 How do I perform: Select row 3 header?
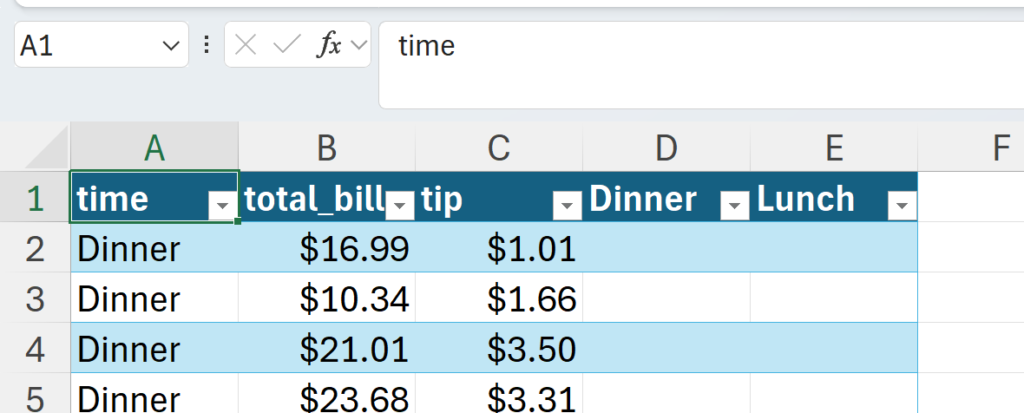click(x=35, y=298)
